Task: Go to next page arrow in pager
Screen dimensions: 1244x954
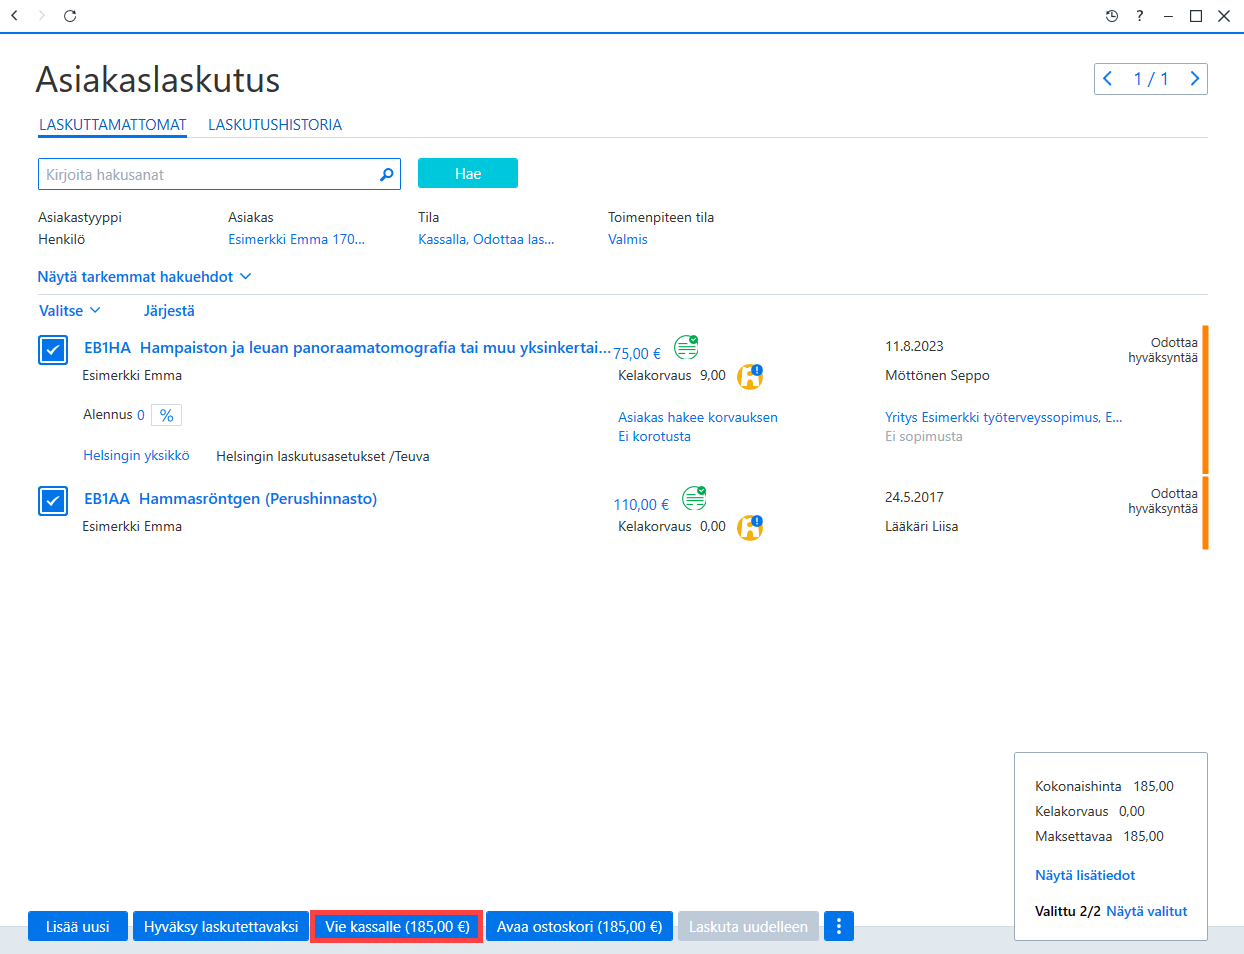Action: coord(1194,79)
